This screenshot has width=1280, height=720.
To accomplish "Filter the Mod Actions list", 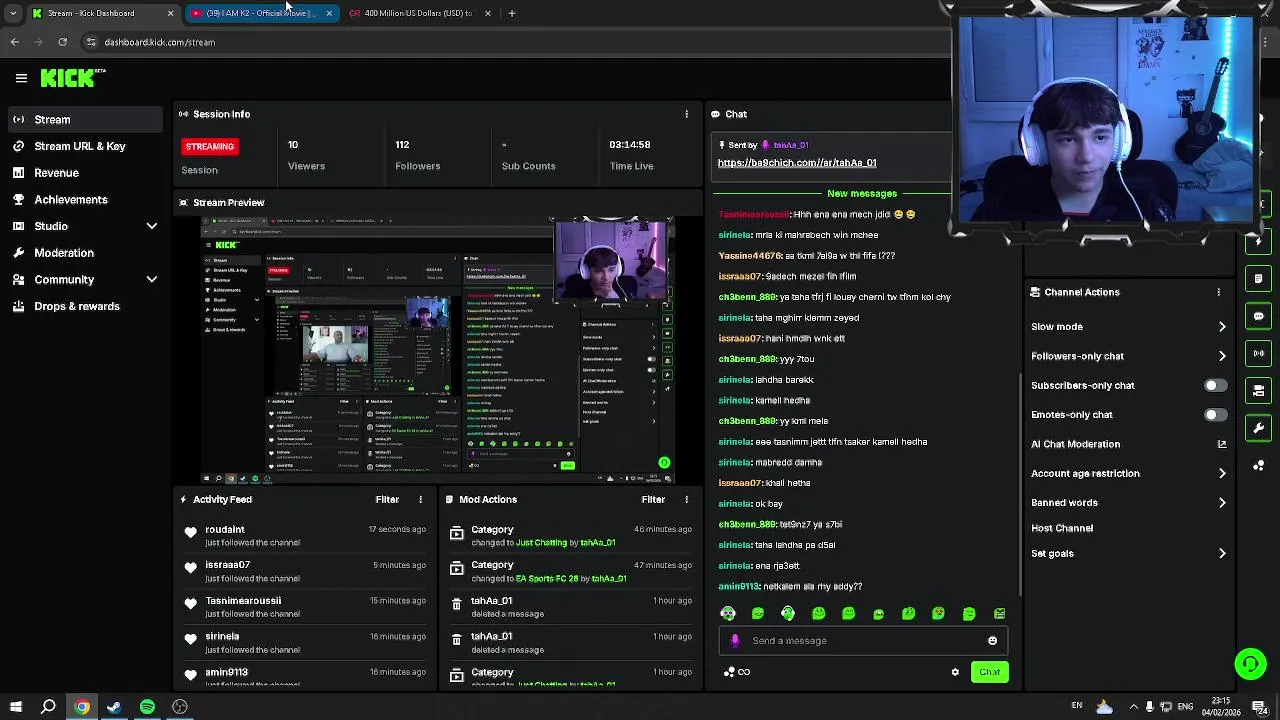I will [x=653, y=499].
